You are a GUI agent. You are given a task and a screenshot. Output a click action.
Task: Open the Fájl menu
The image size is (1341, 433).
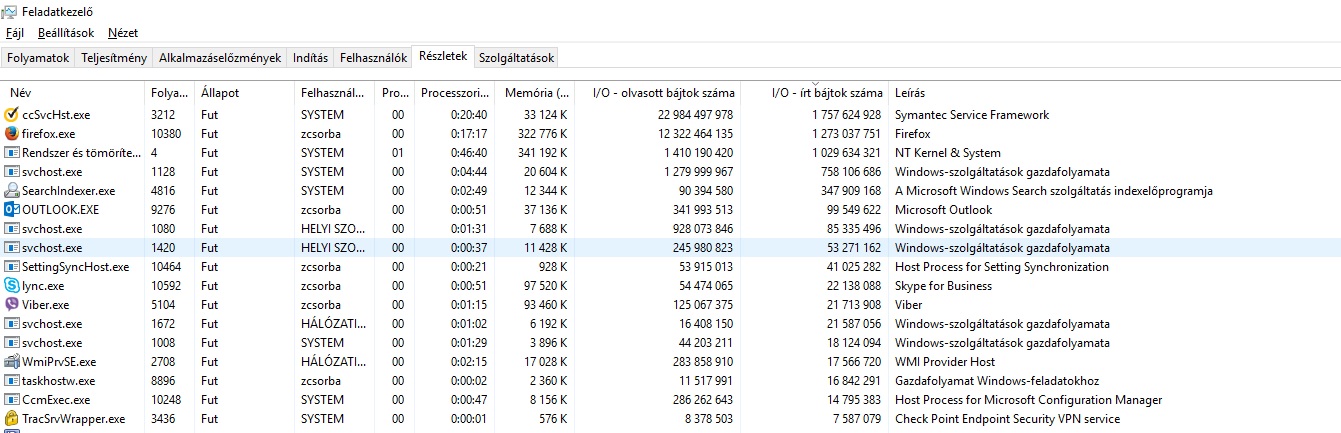14,33
